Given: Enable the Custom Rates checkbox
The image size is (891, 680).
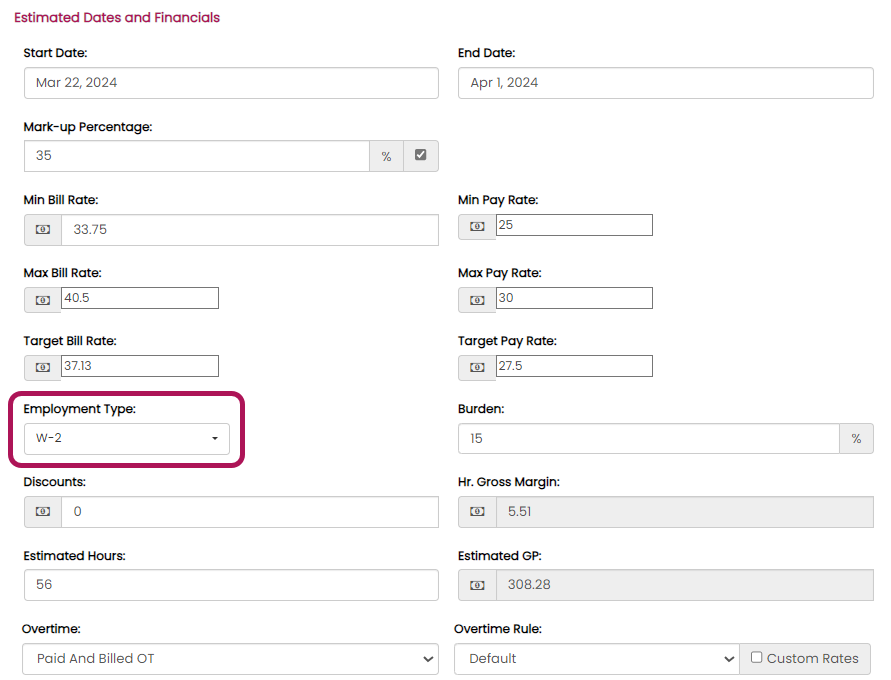Looking at the screenshot, I should pyautogui.click(x=757, y=658).
